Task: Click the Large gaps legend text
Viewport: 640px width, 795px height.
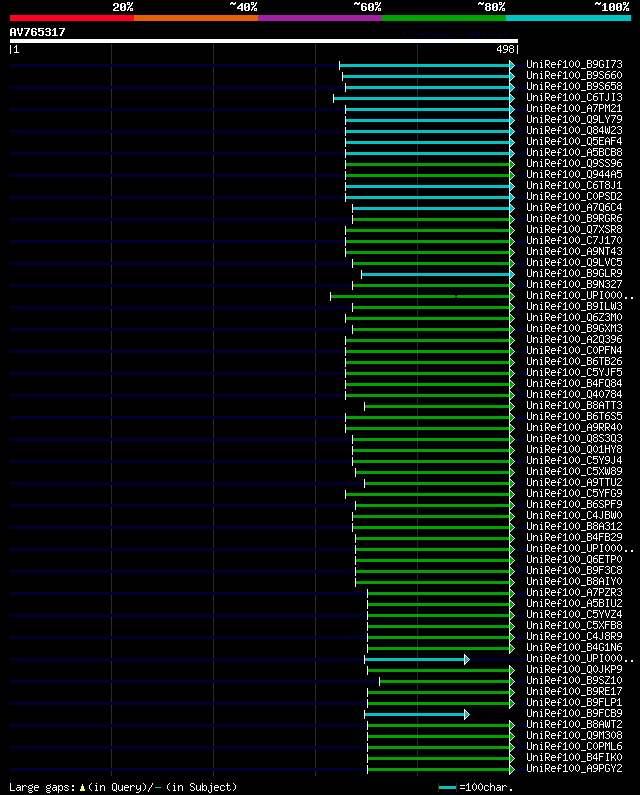Action: (x=123, y=787)
